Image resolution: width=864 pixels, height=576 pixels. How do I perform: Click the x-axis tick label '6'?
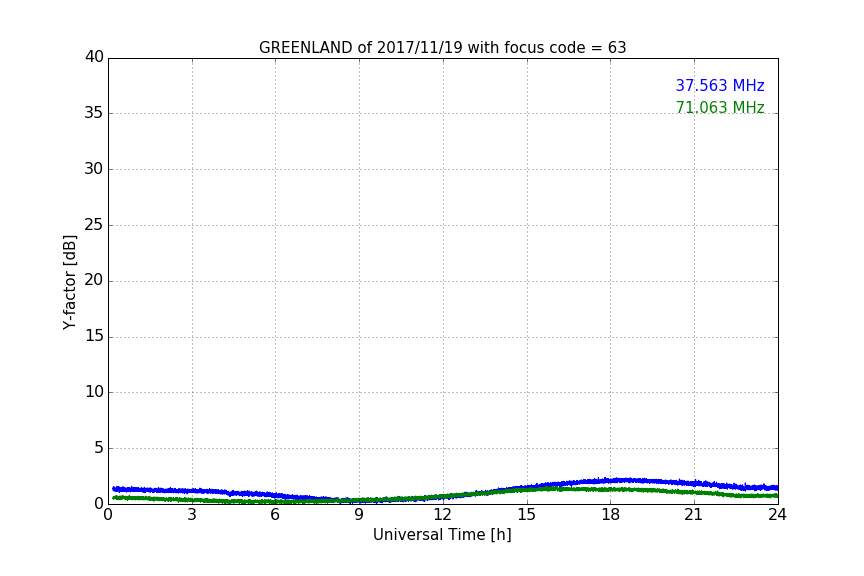coord(275,515)
